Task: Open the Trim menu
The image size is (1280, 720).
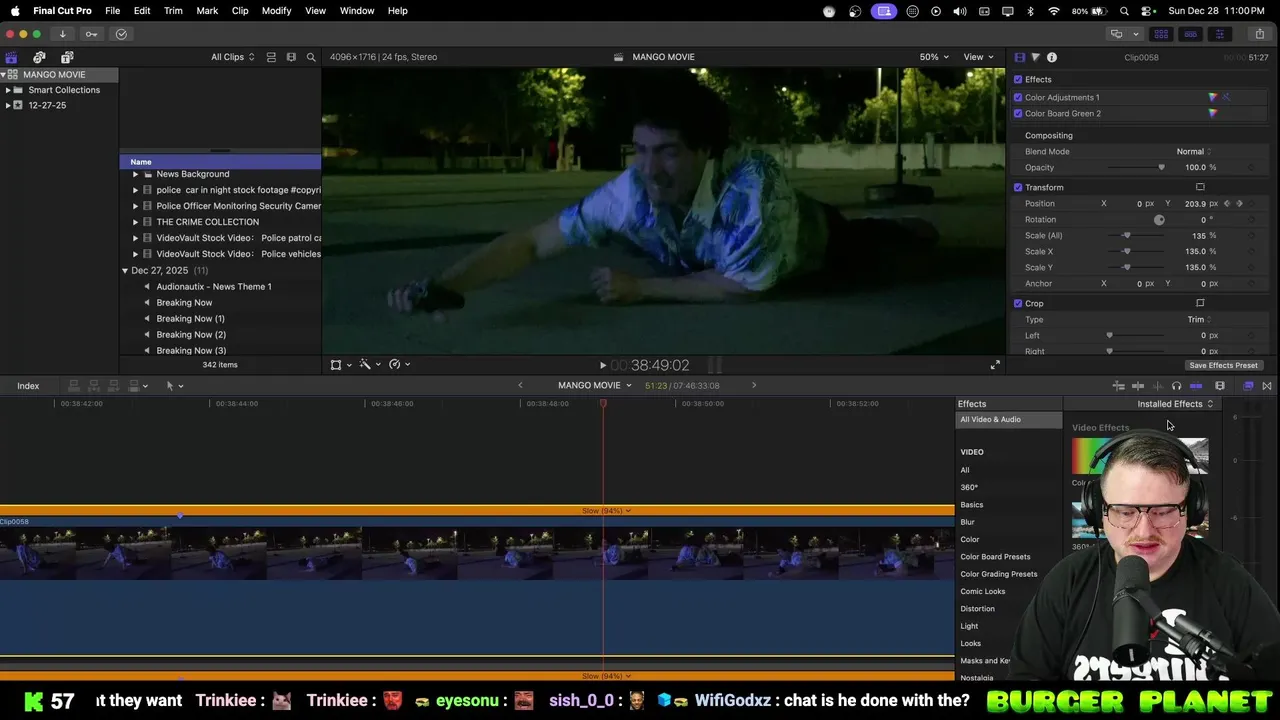Action: [173, 10]
